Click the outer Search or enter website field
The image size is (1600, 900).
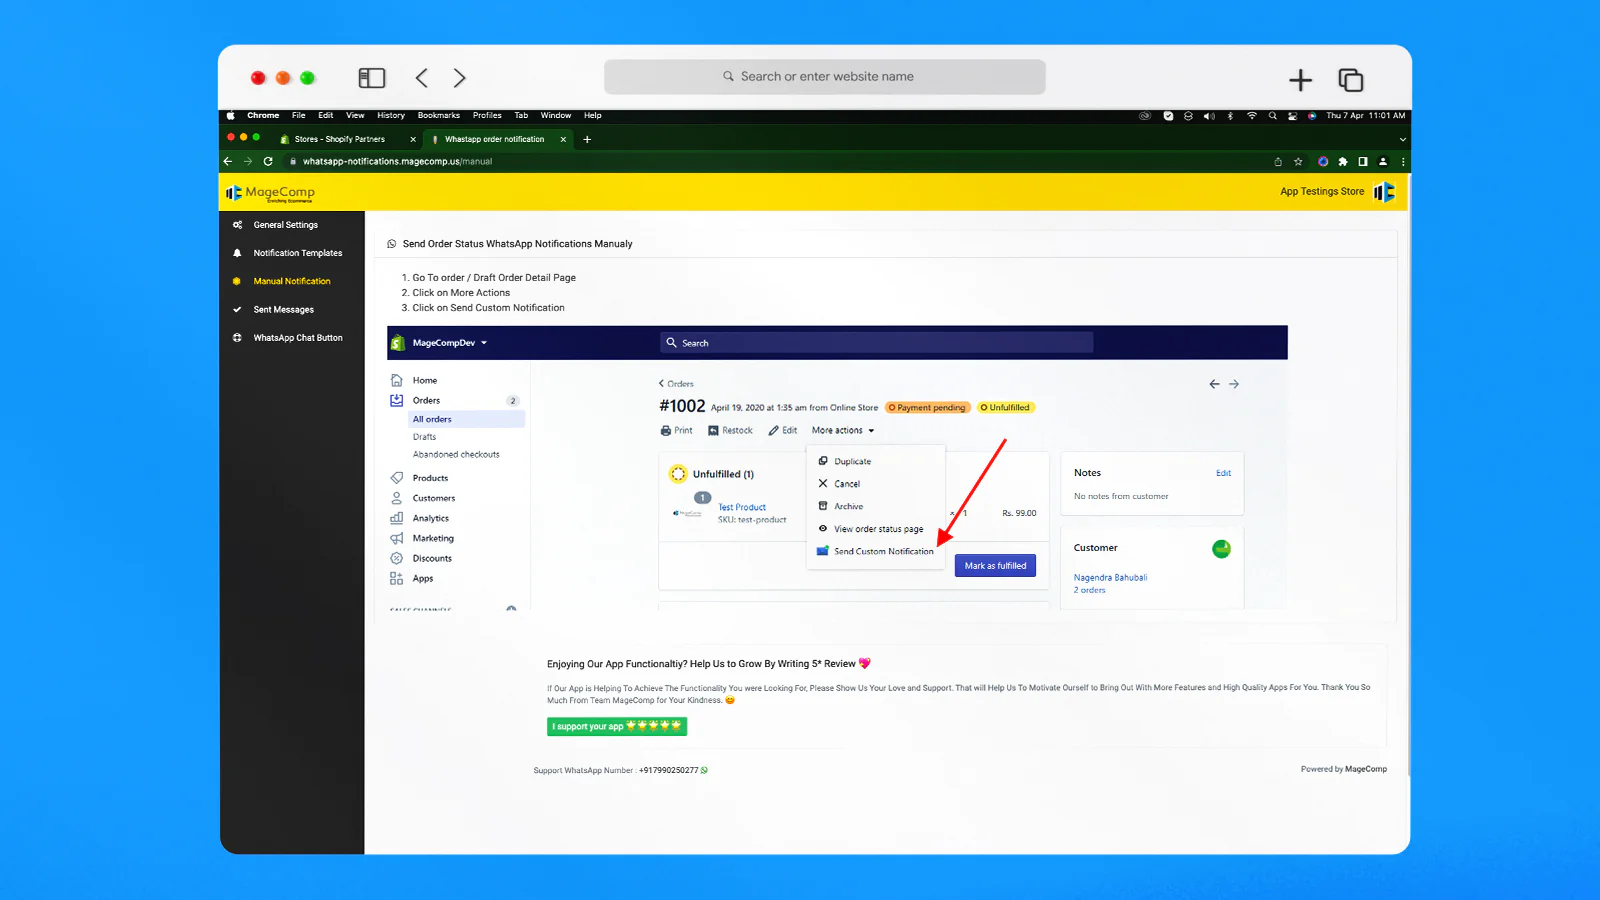[825, 77]
